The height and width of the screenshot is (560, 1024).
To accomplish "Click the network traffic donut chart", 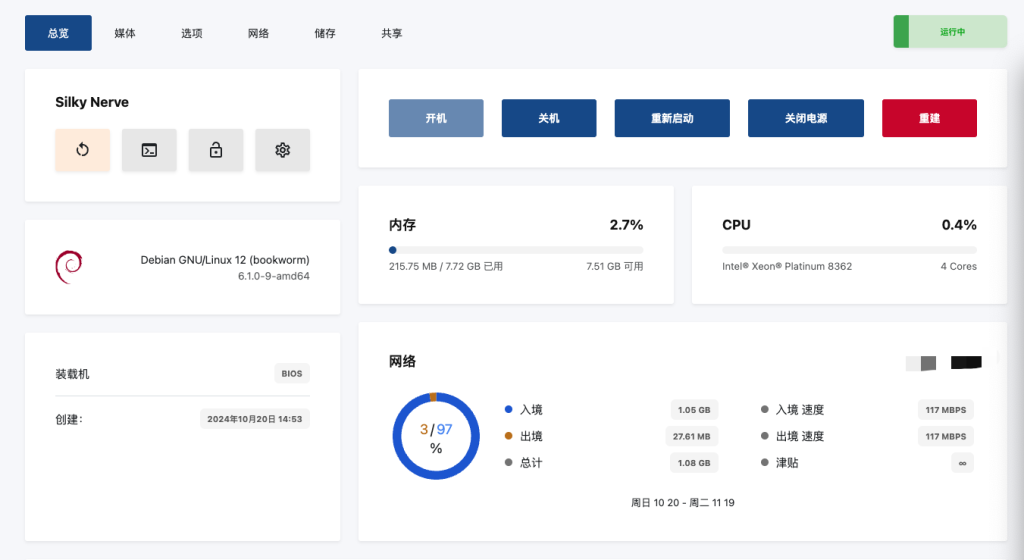I will [435, 436].
